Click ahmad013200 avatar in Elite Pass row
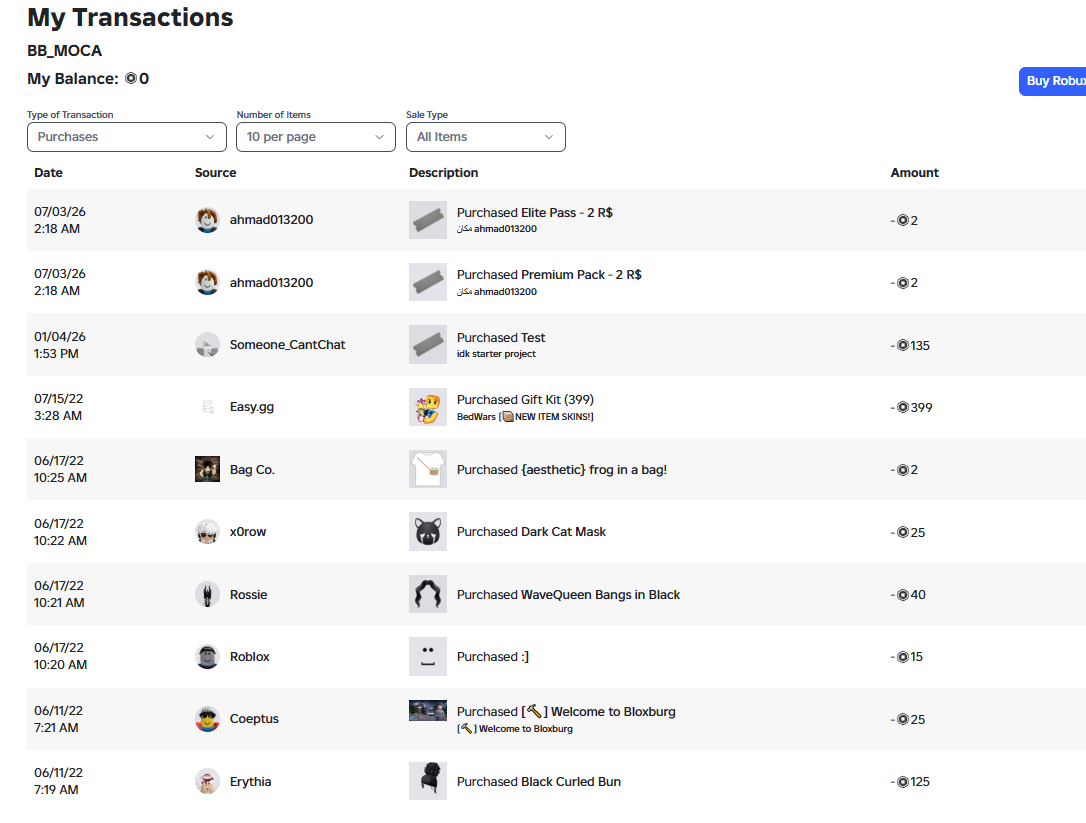The height and width of the screenshot is (823, 1086). tap(207, 220)
